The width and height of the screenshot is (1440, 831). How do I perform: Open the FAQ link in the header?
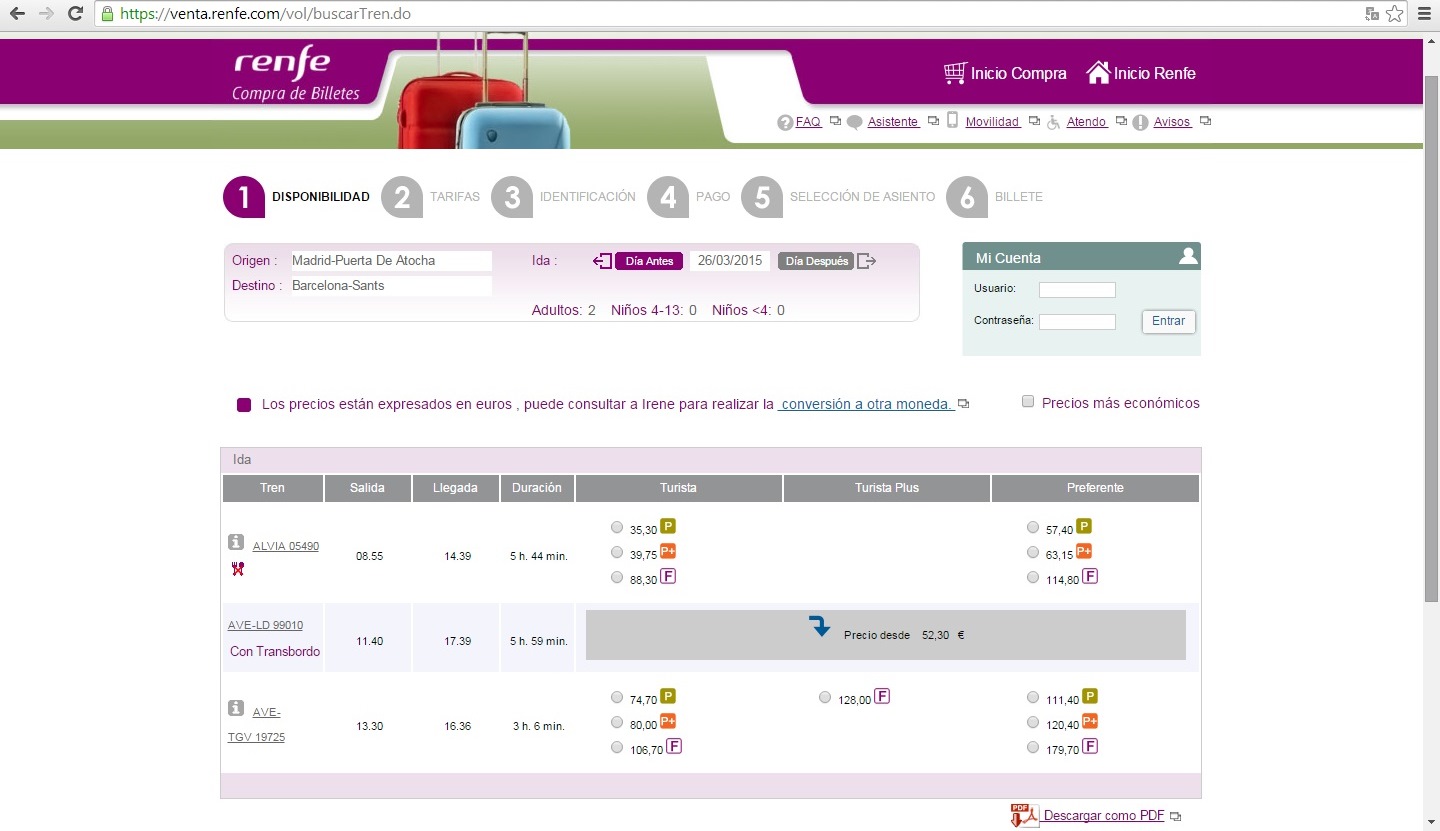click(x=808, y=122)
